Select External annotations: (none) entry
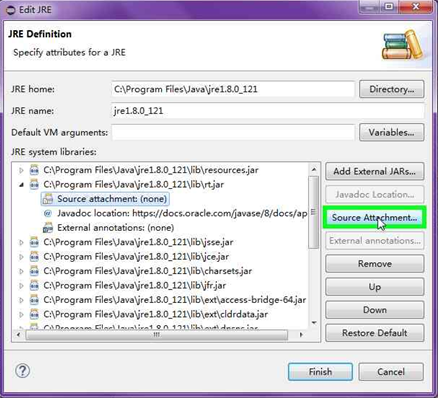The image size is (438, 398). pos(115,228)
